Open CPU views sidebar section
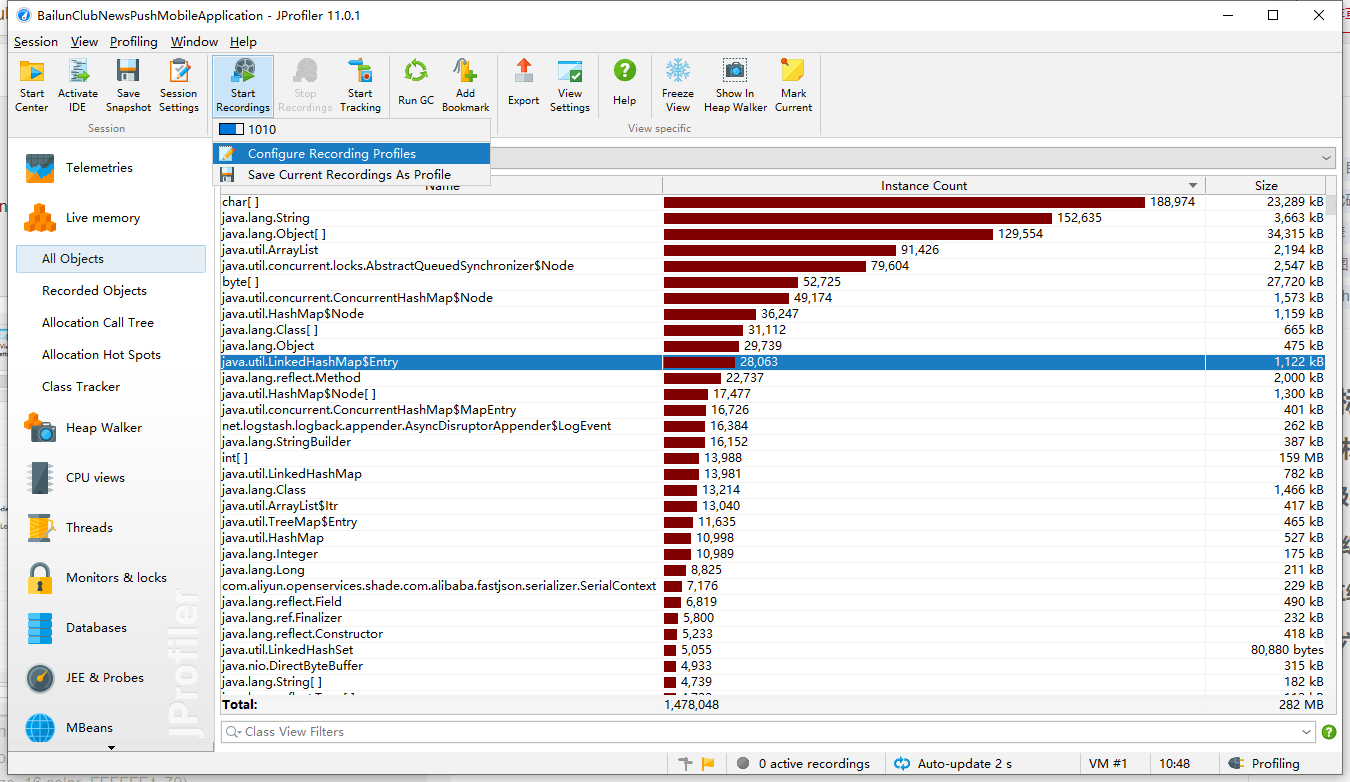 [x=111, y=478]
